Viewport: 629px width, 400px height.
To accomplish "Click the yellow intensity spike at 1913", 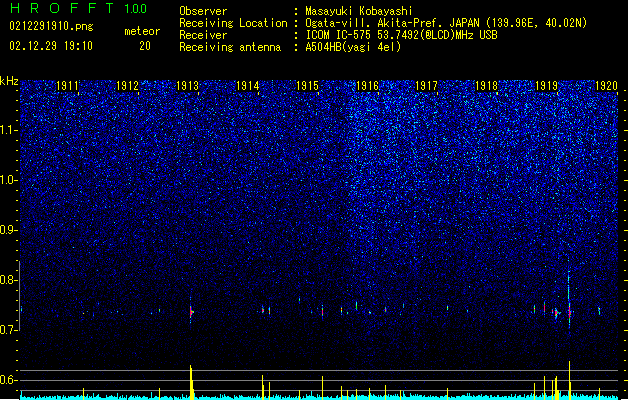I will tap(191, 382).
